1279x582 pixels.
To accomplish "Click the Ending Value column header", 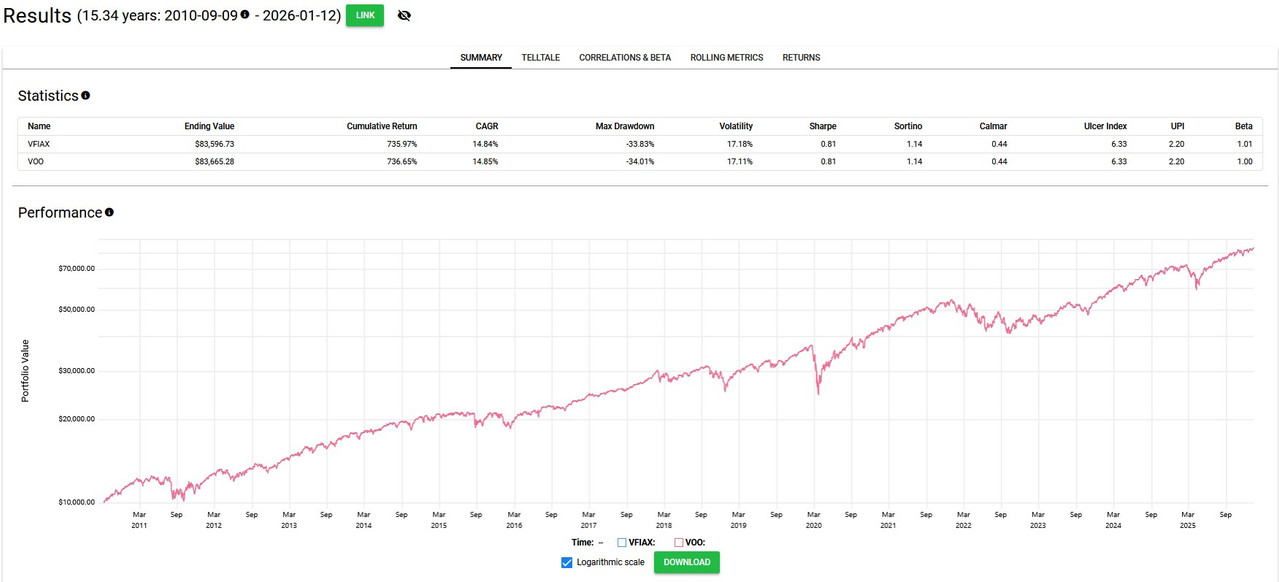I will coord(209,127).
